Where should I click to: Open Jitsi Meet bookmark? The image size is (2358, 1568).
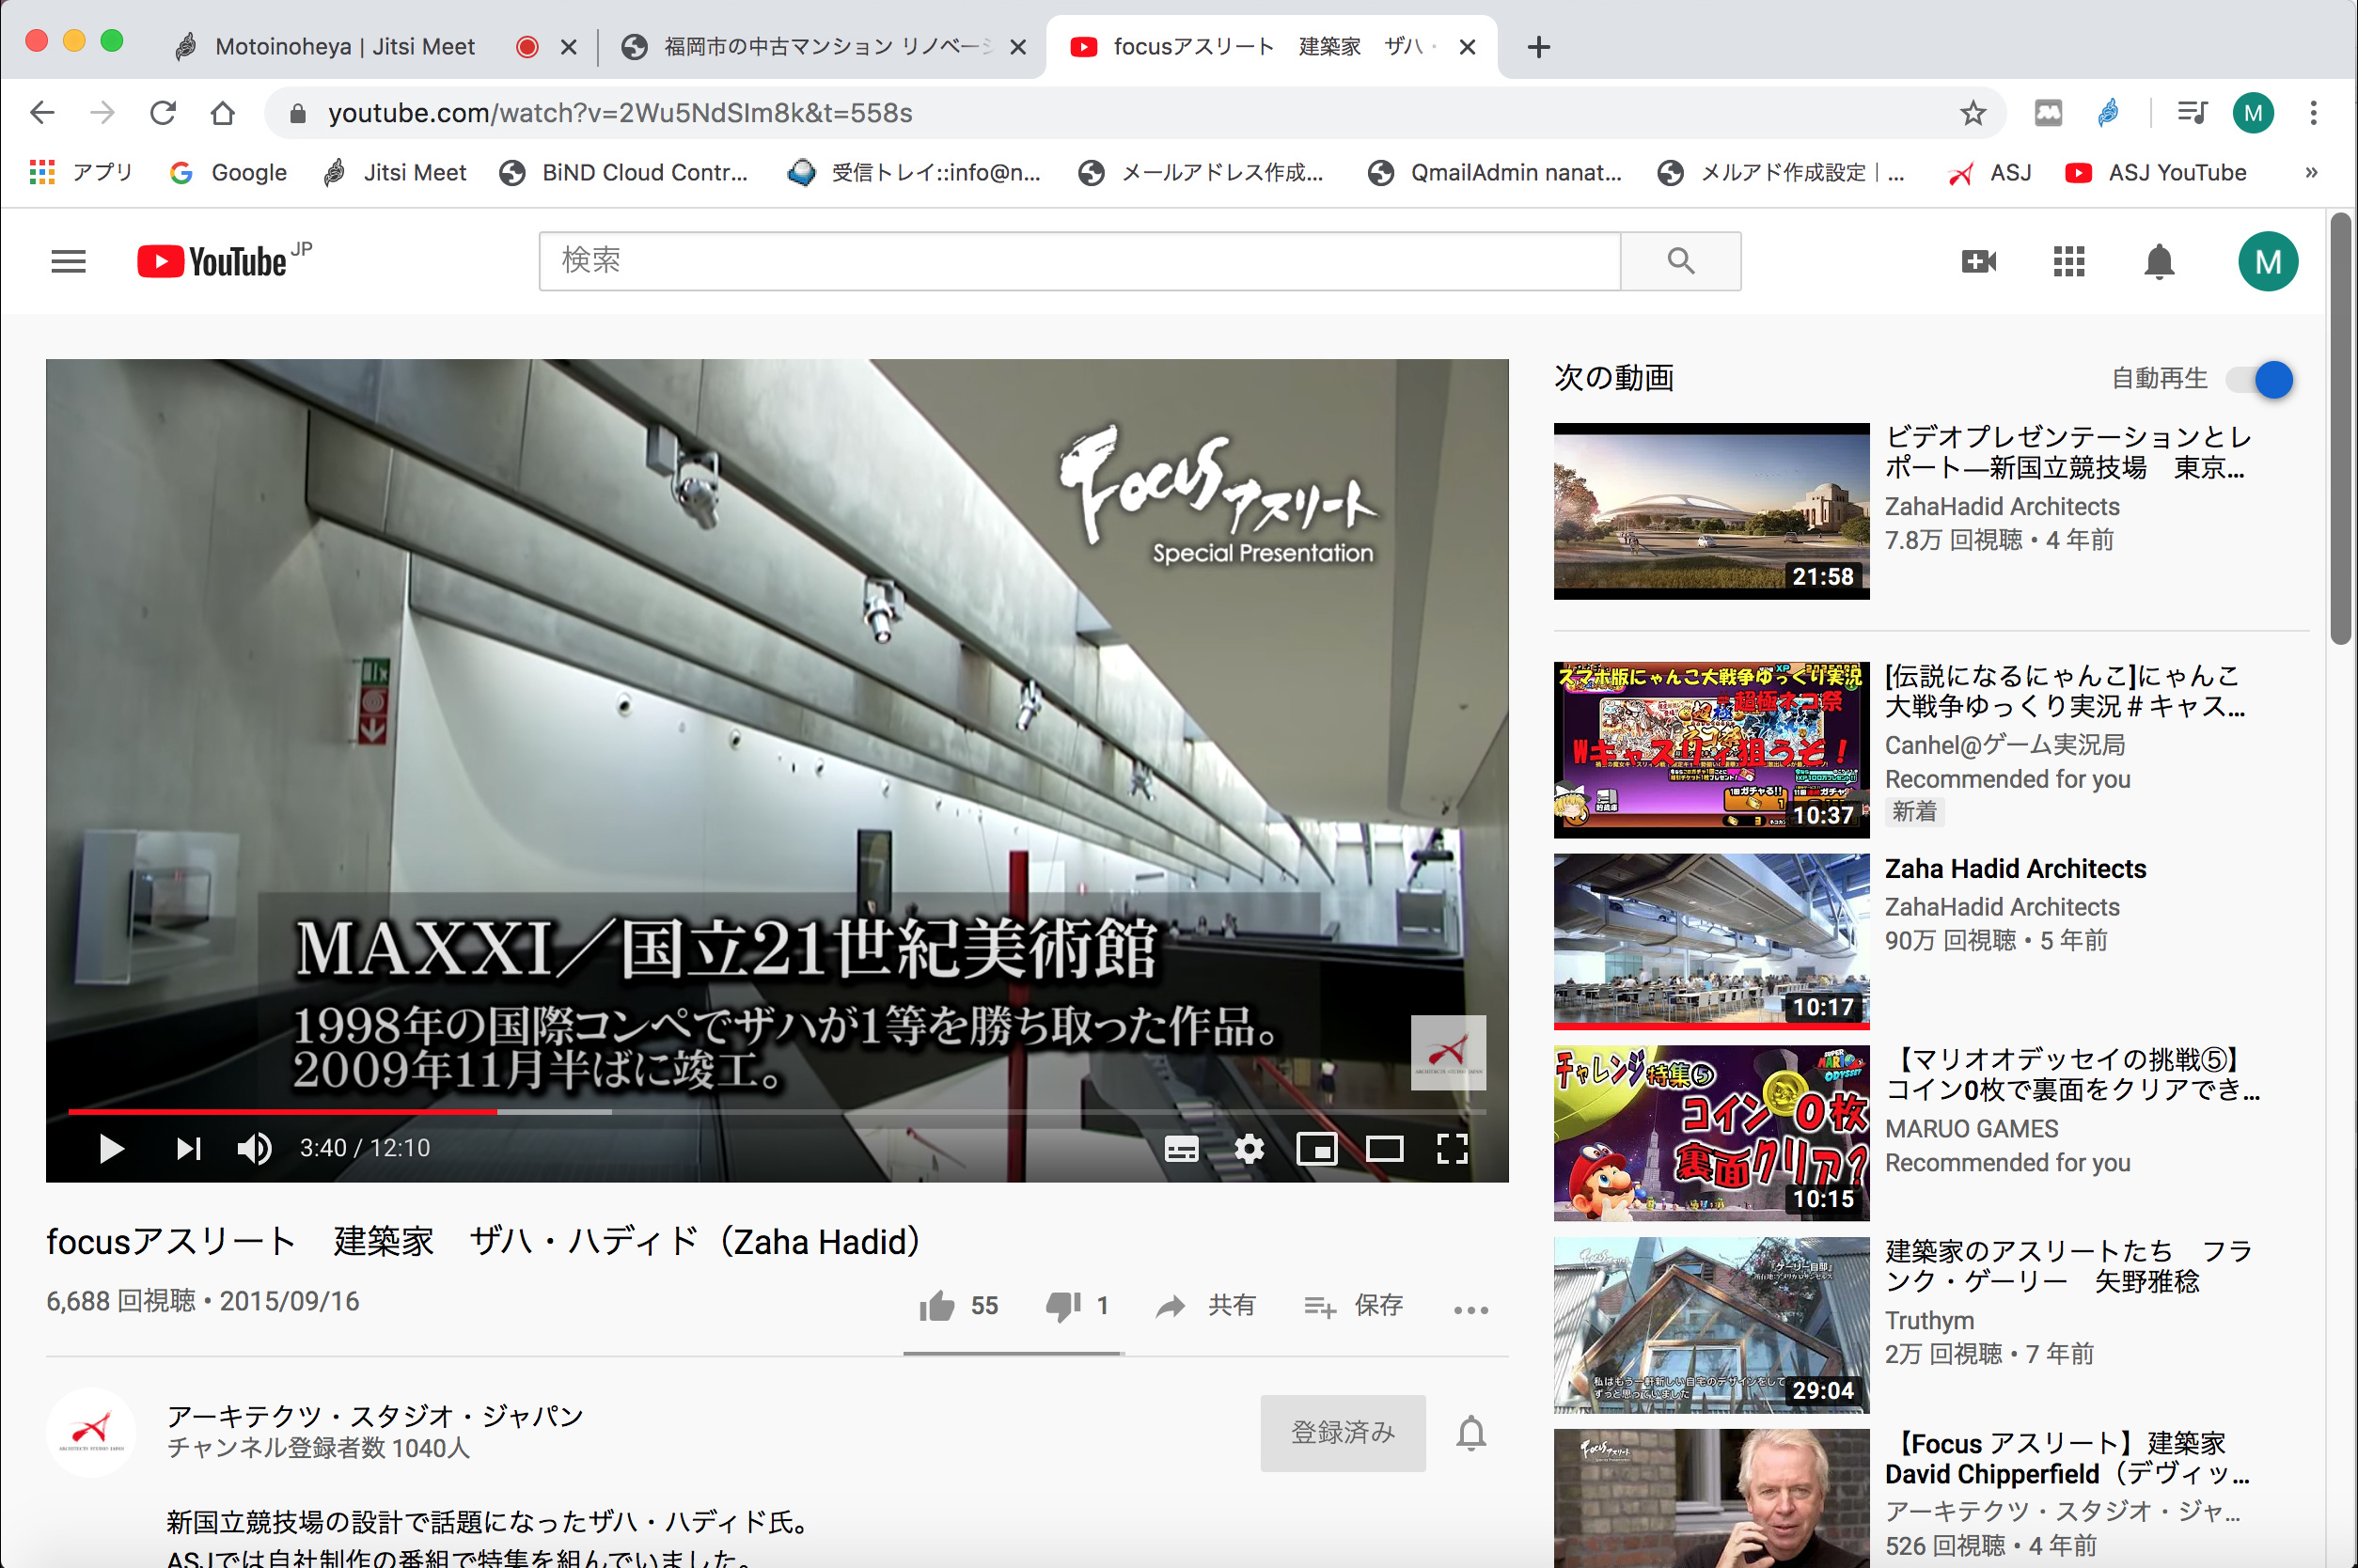[394, 172]
